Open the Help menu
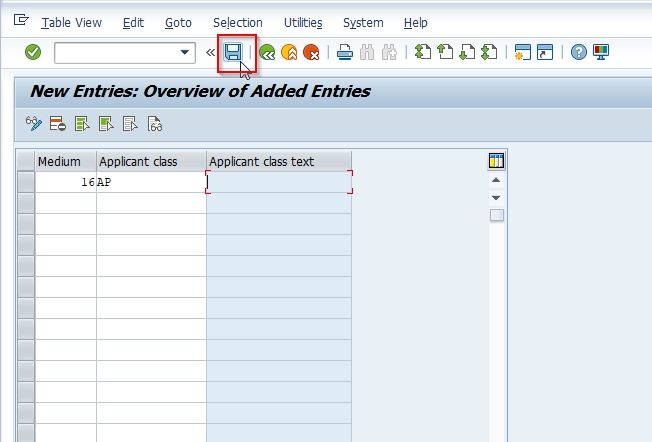The width and height of the screenshot is (652, 442). pos(415,22)
